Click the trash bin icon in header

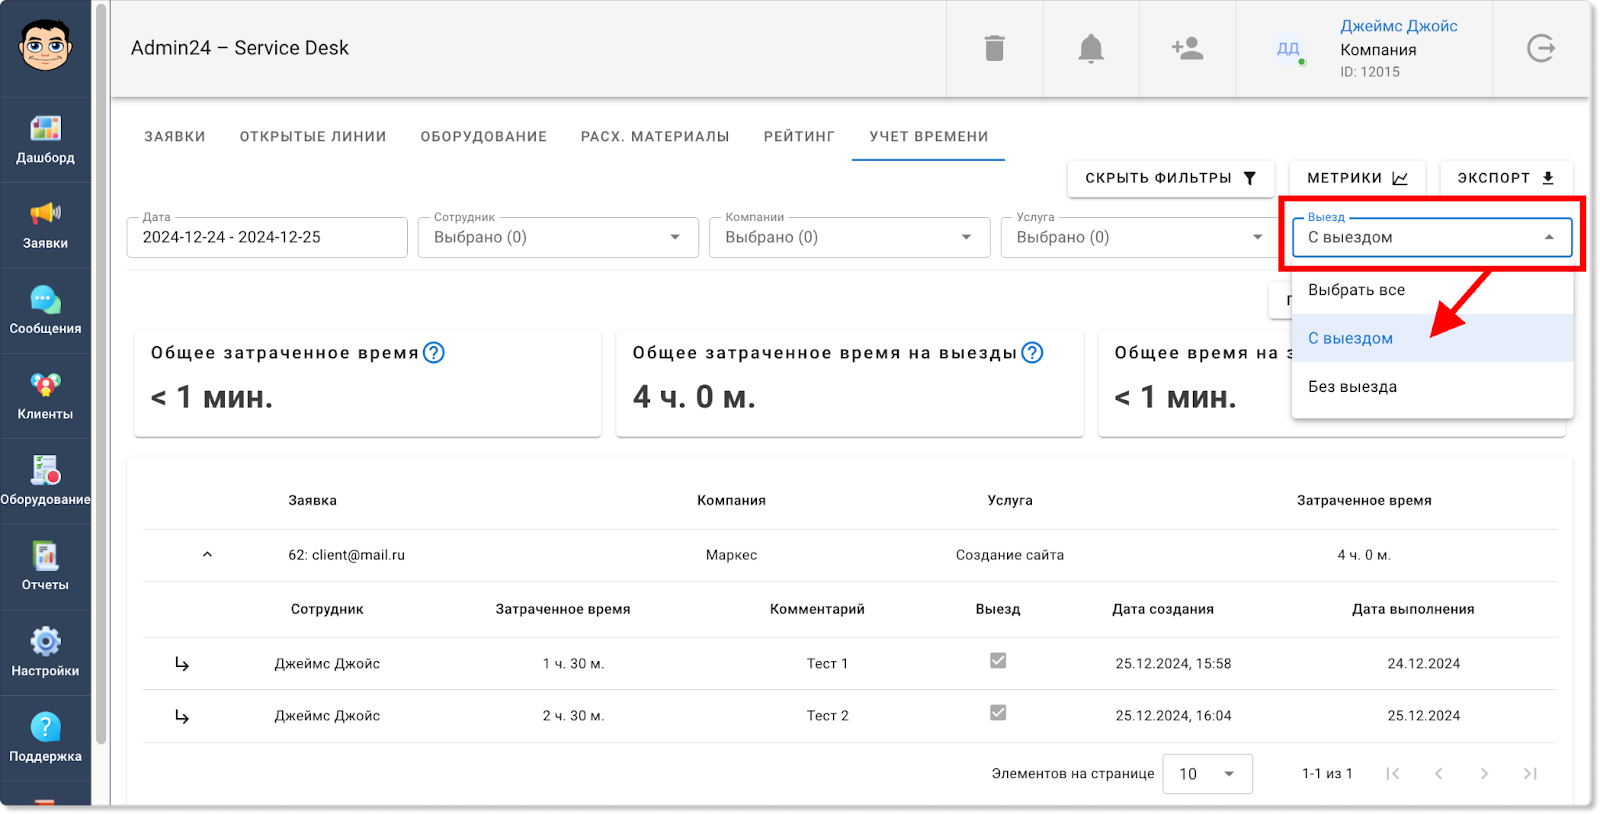[x=994, y=48]
